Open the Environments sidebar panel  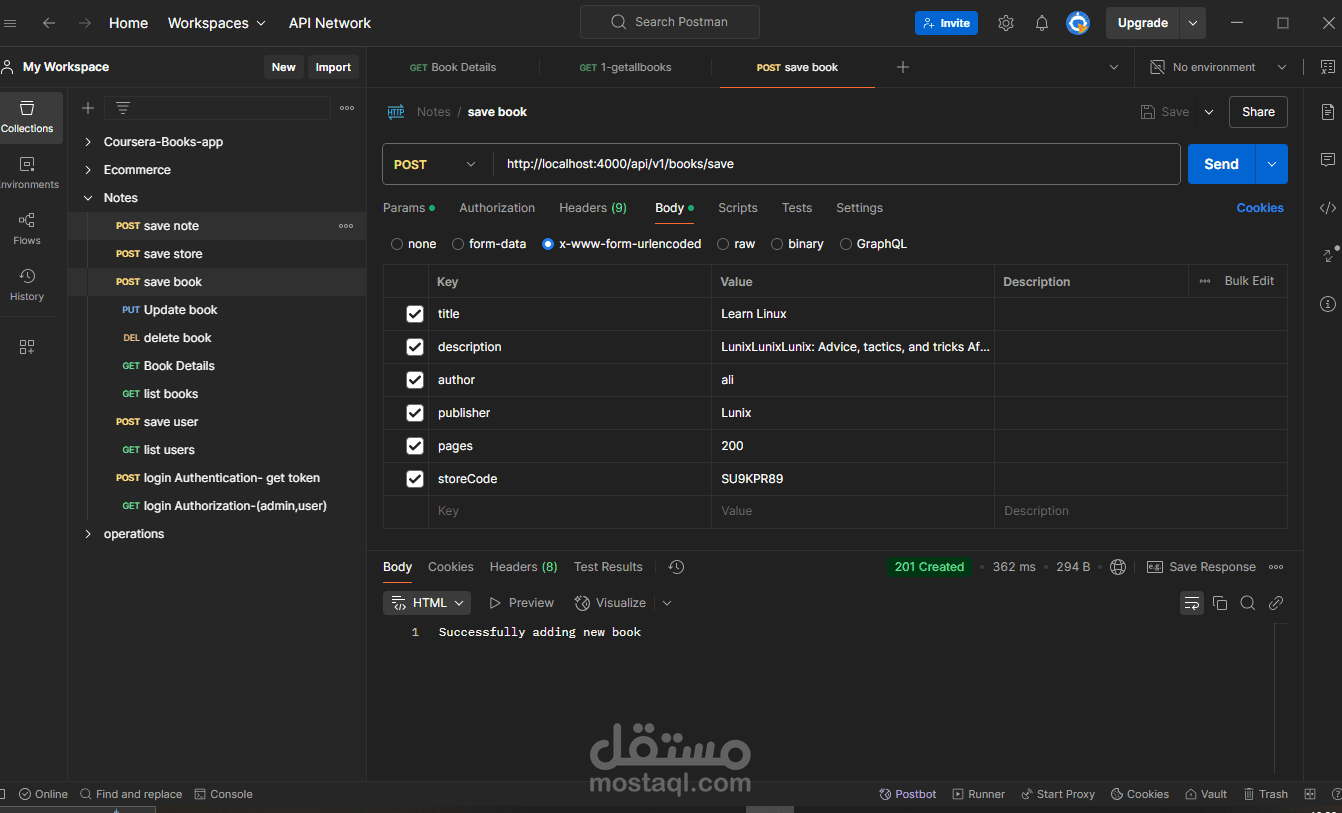(x=27, y=171)
